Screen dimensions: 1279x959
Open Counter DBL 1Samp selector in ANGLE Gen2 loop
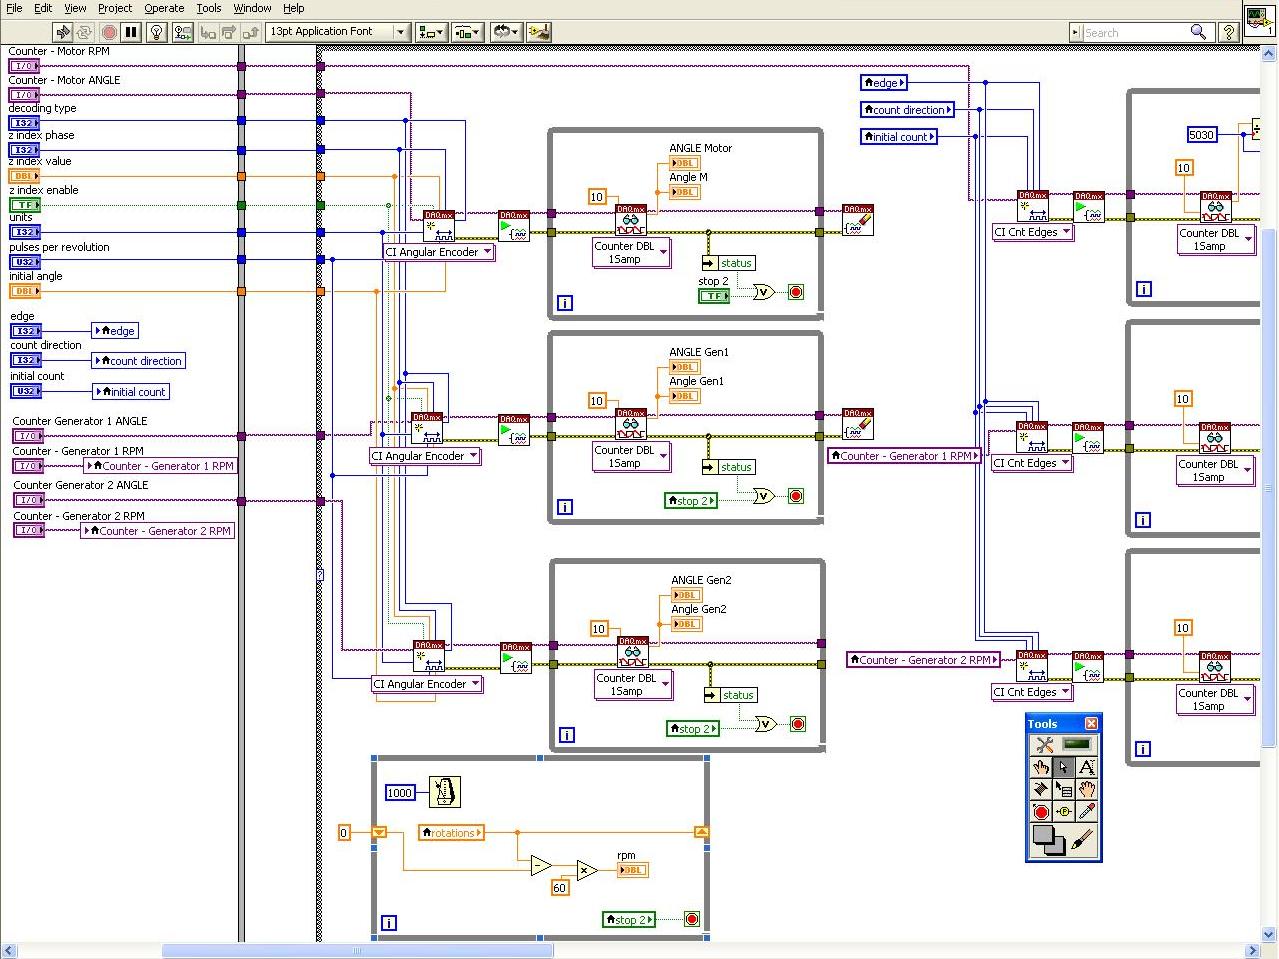click(634, 685)
